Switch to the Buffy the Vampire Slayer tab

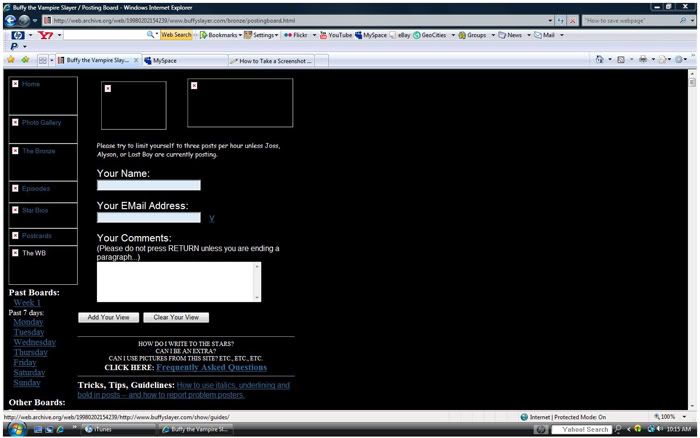[97, 60]
